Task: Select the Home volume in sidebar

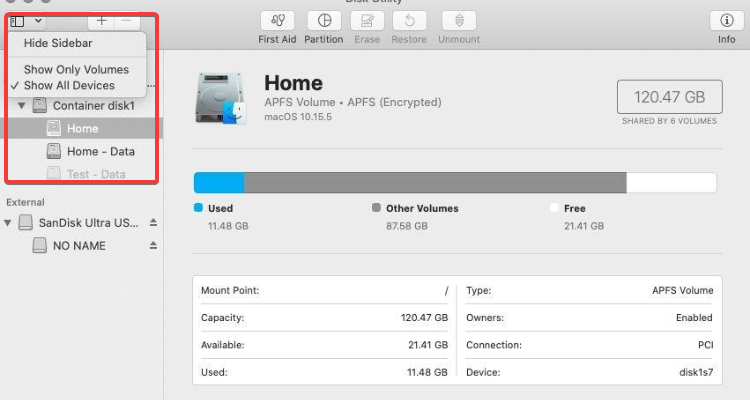Action: point(81,128)
